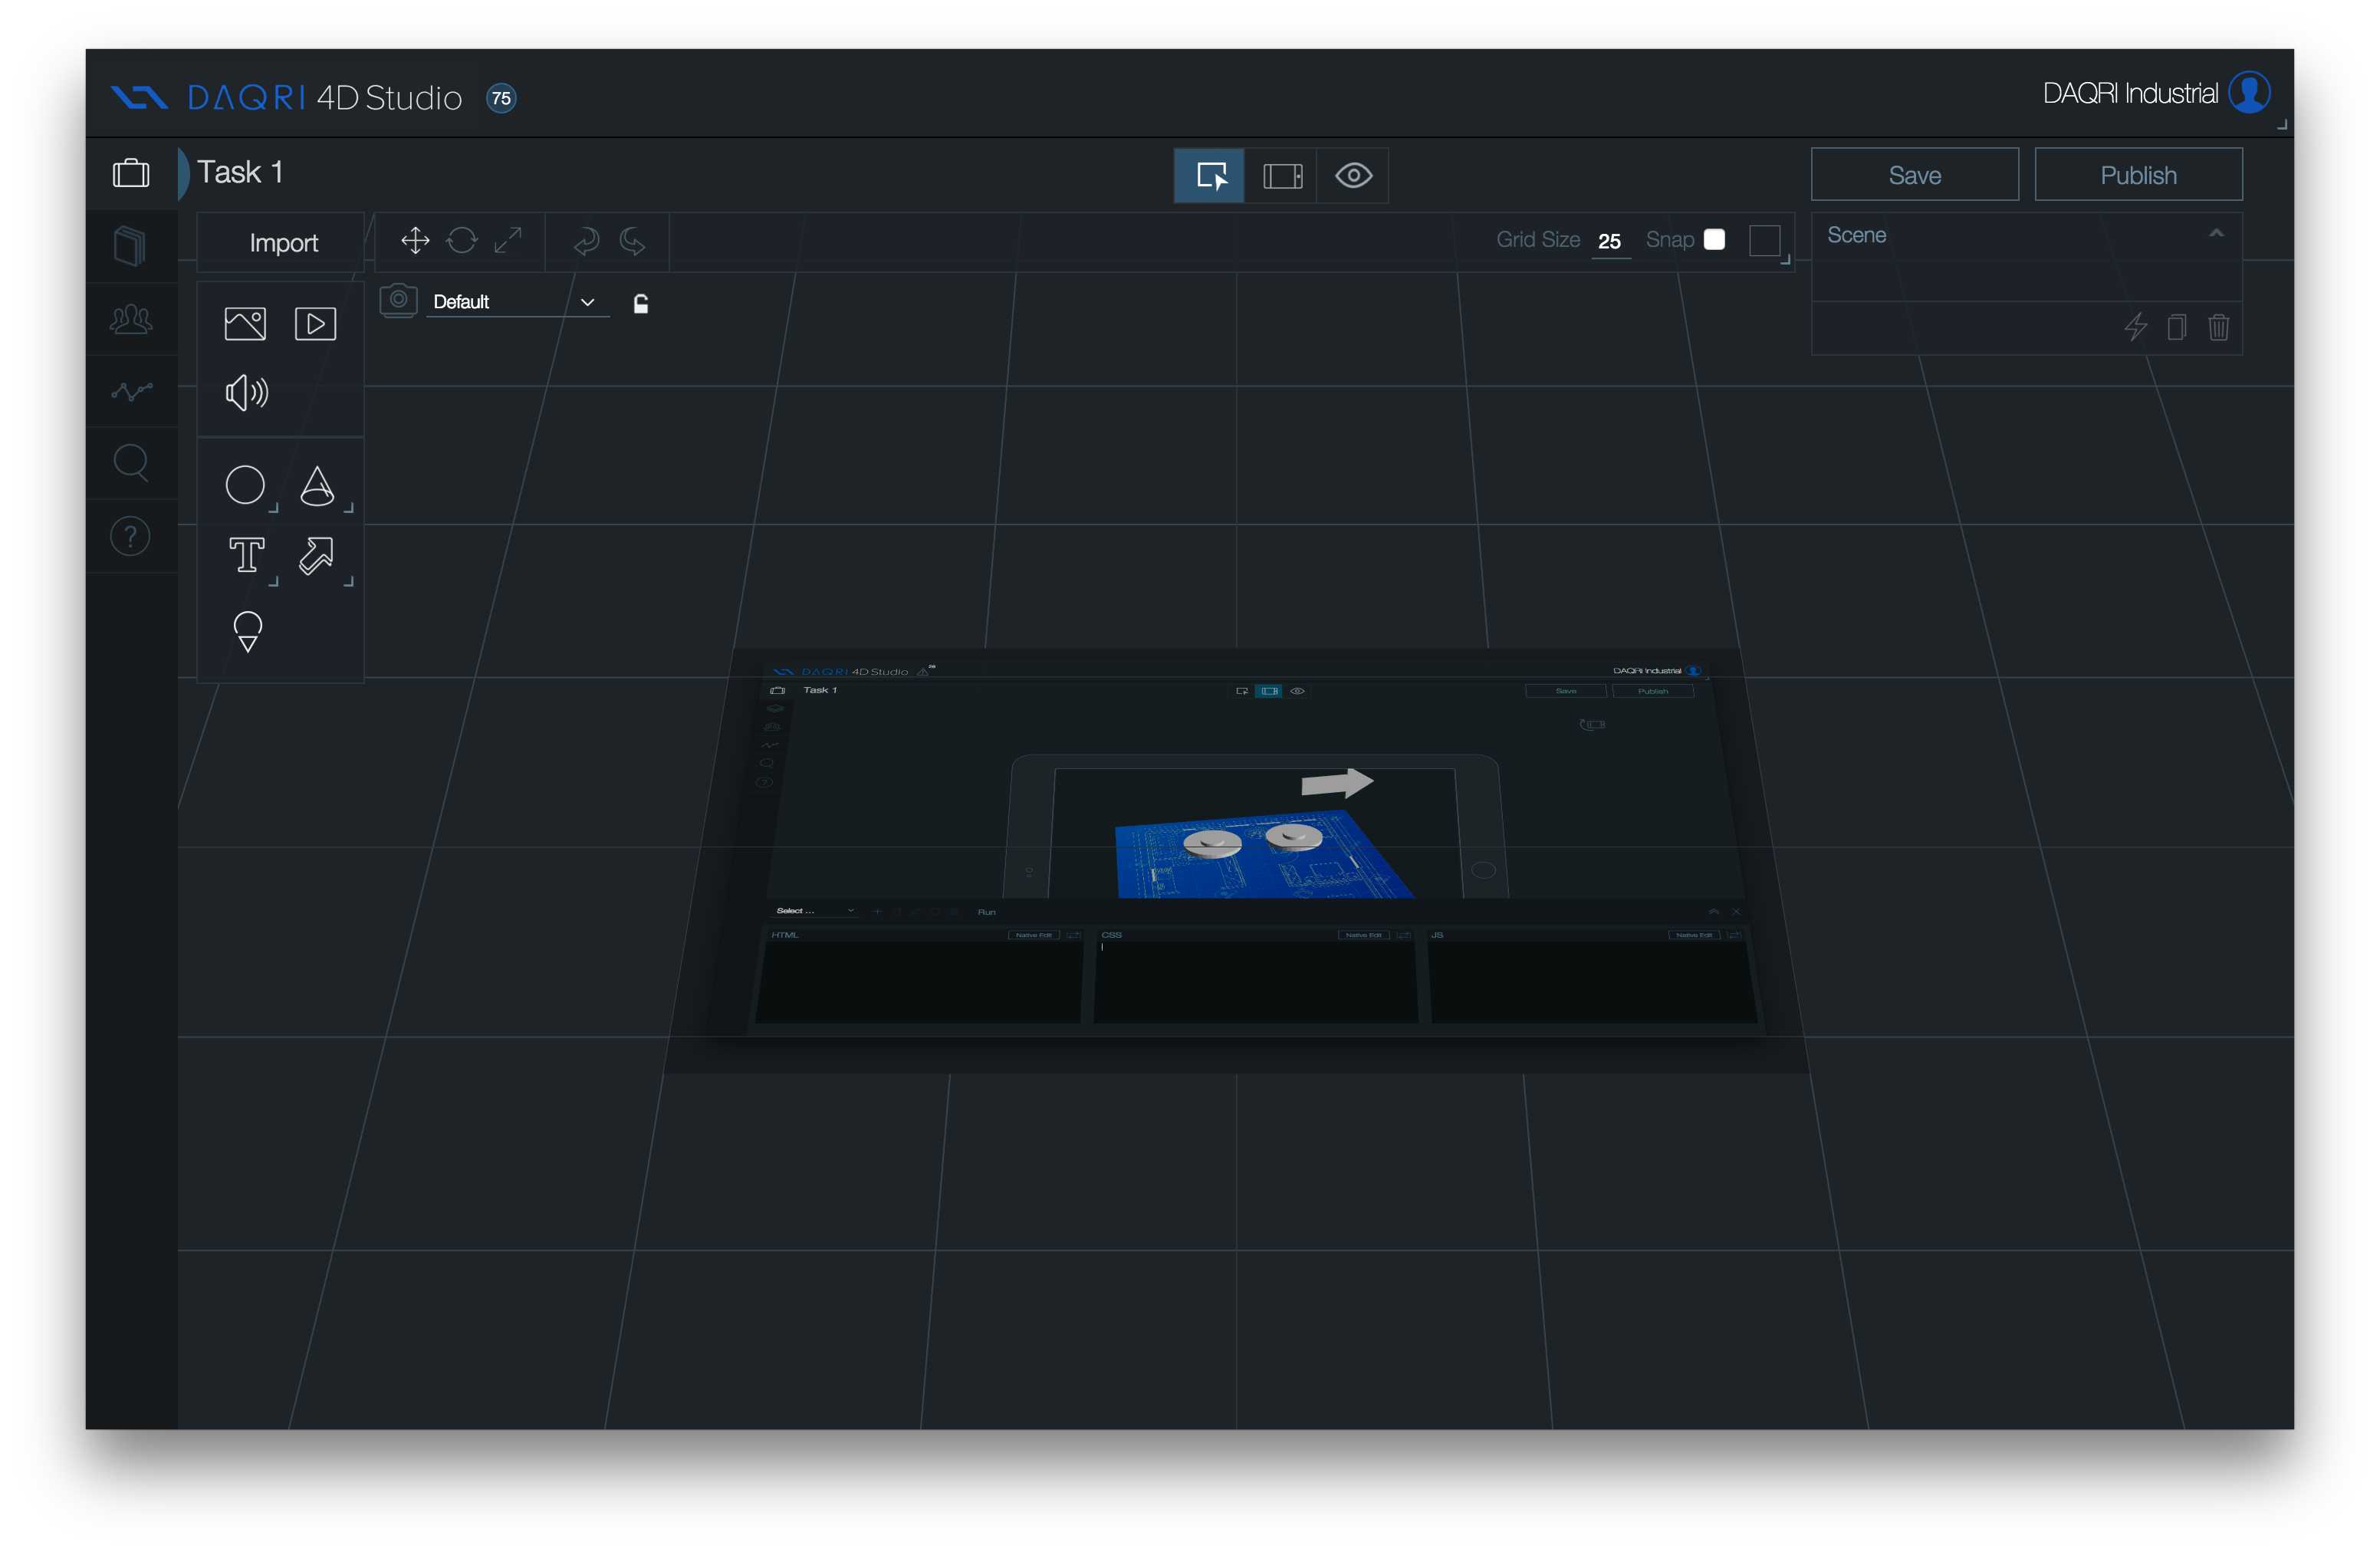Switch to filmstrip layout mode
The image size is (2380, 1552).
pos(1282,176)
